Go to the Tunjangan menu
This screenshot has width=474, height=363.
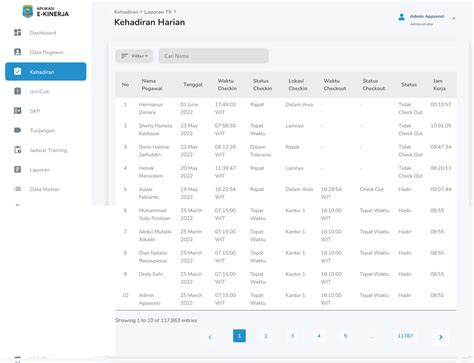click(x=42, y=130)
